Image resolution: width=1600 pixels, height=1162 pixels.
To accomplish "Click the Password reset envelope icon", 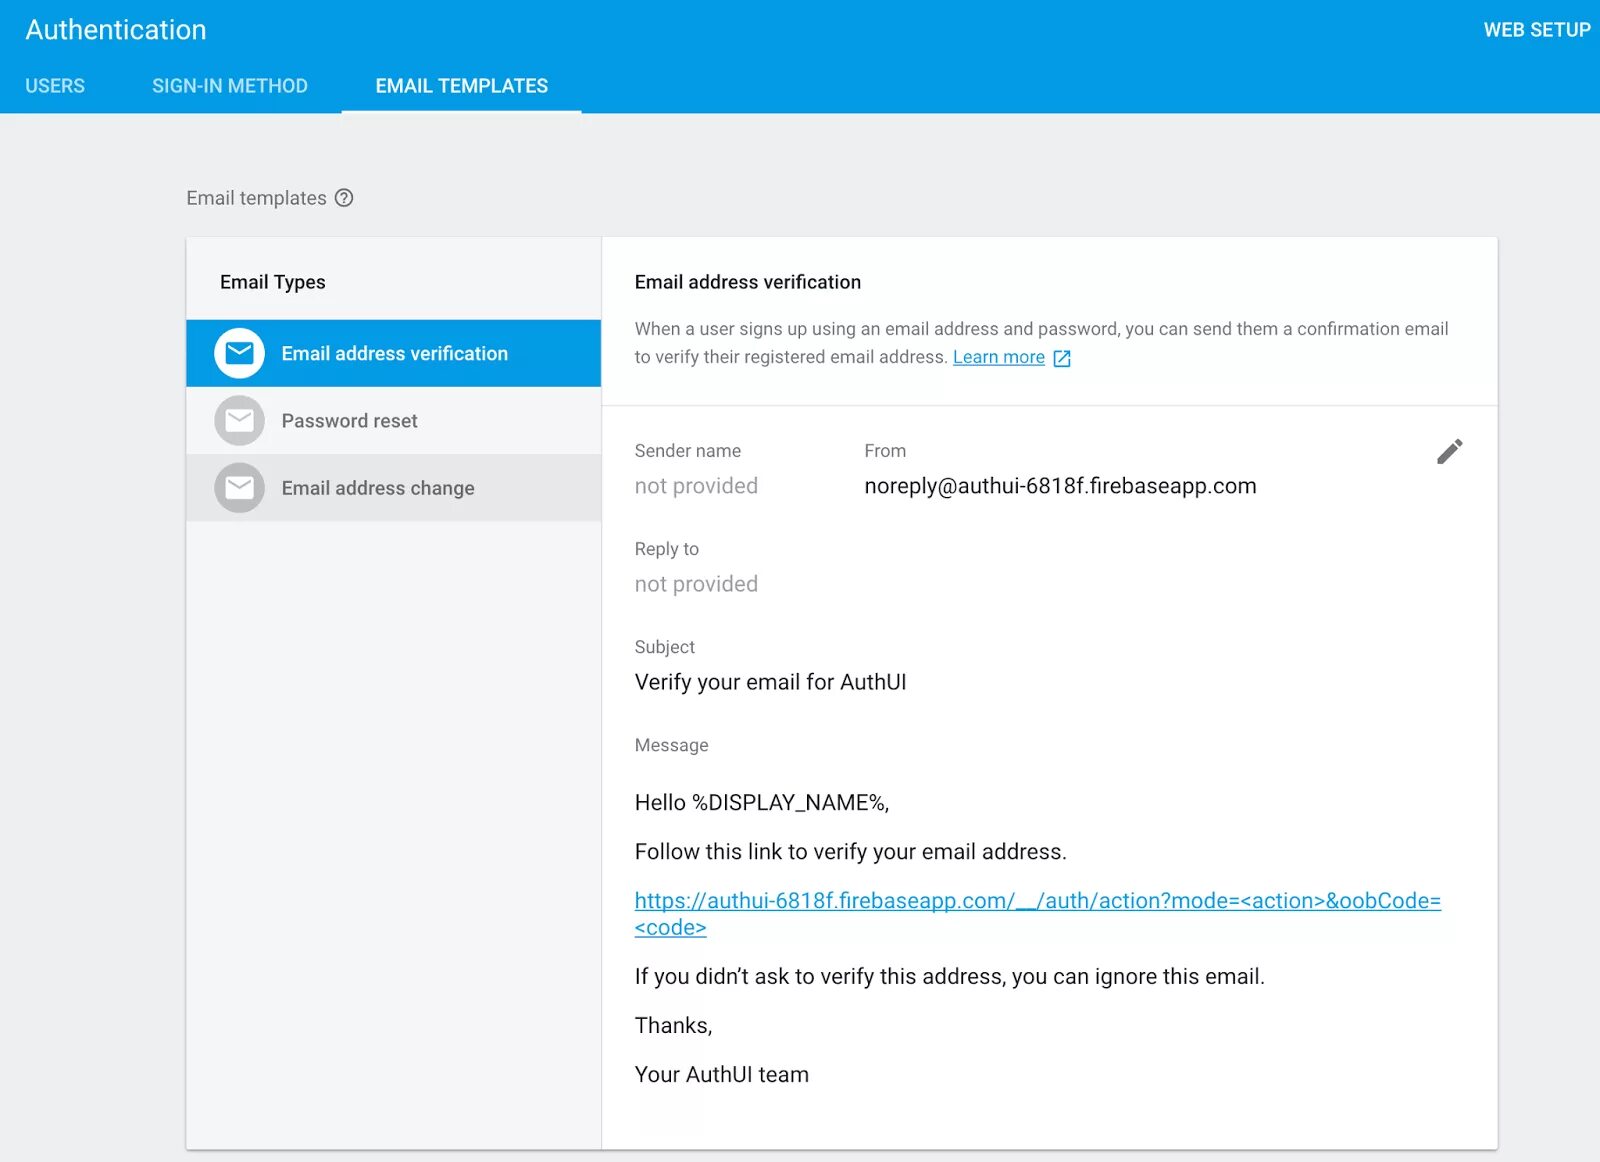I will point(239,420).
